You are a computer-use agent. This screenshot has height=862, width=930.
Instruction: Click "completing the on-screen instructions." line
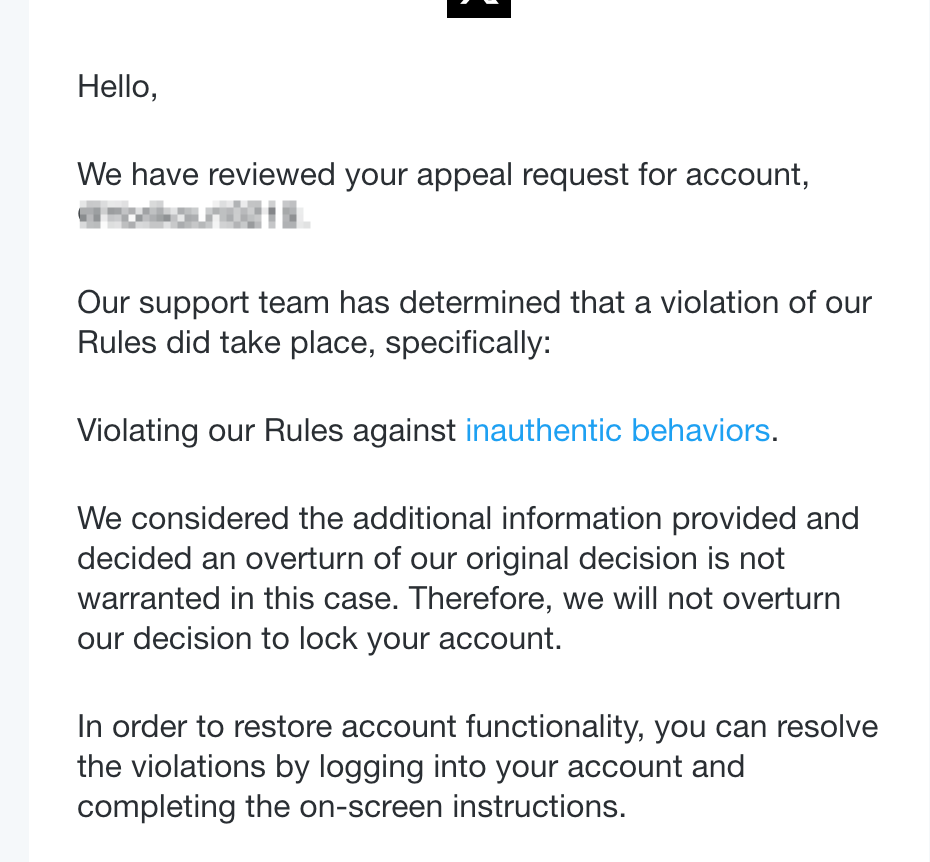[x=352, y=807]
